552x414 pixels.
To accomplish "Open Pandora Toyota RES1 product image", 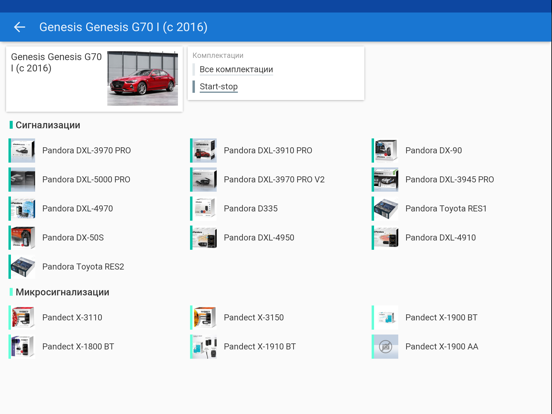I will (386, 208).
